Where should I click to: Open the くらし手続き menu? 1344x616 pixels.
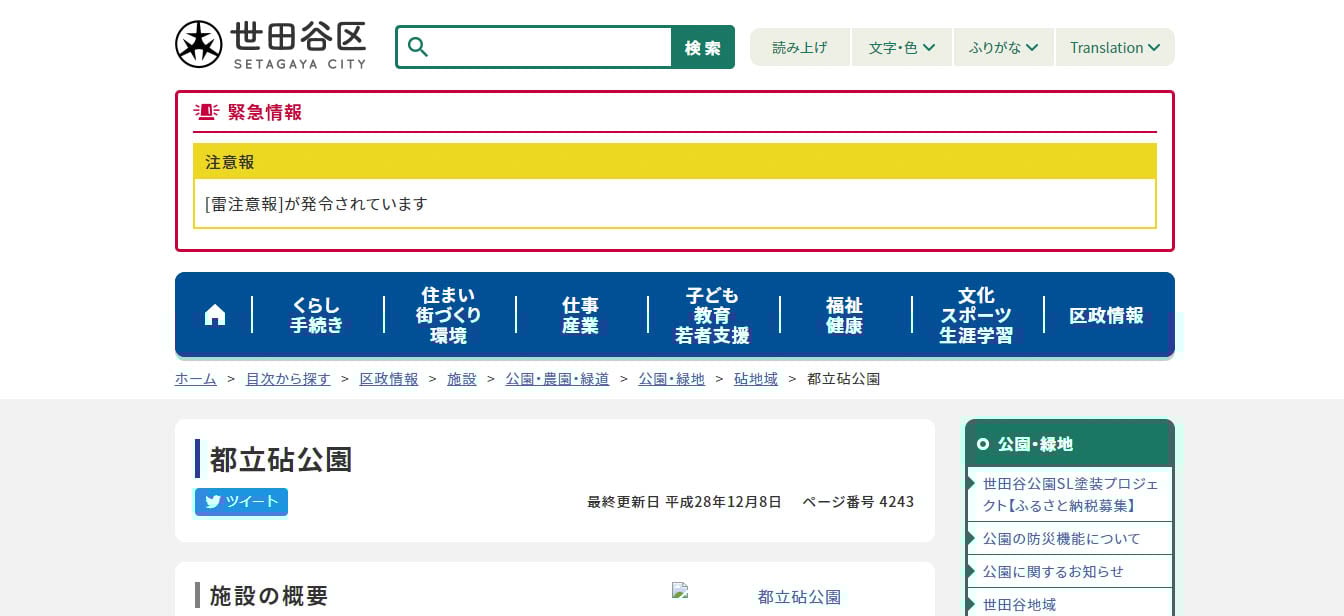tap(317, 315)
